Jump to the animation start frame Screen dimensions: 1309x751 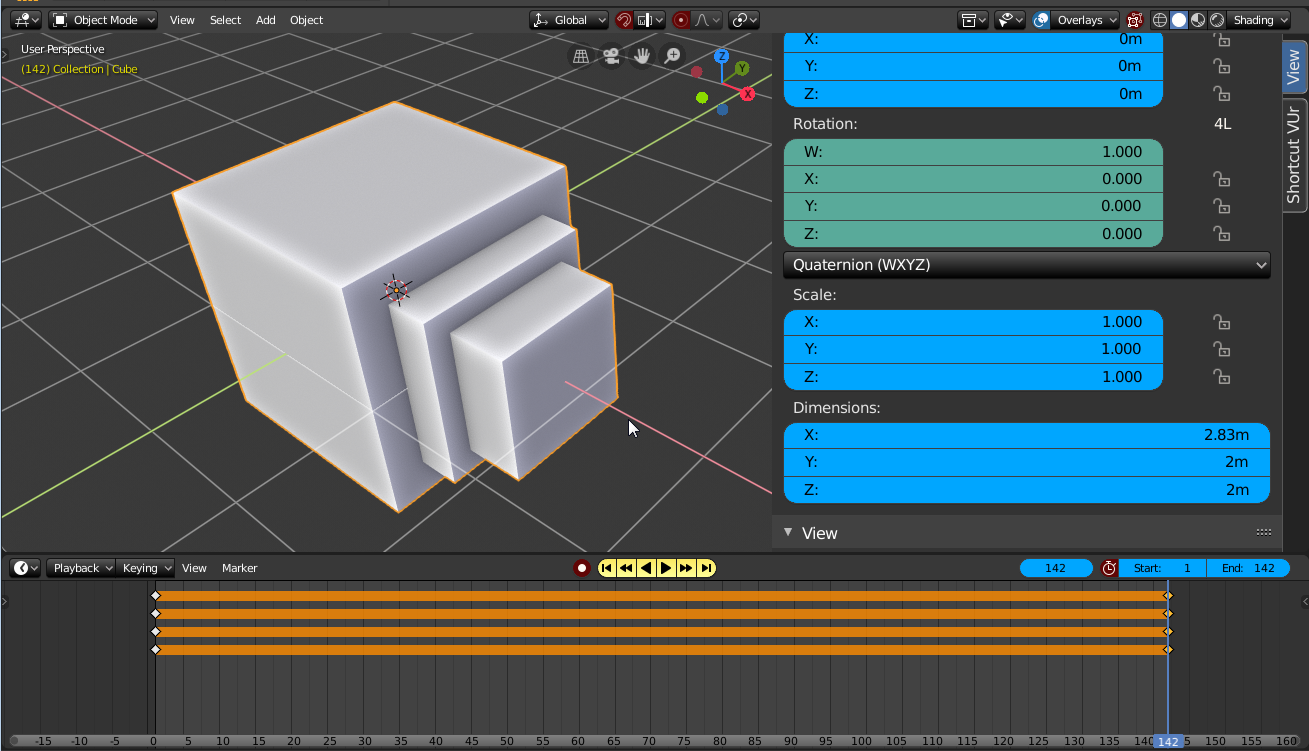point(606,568)
